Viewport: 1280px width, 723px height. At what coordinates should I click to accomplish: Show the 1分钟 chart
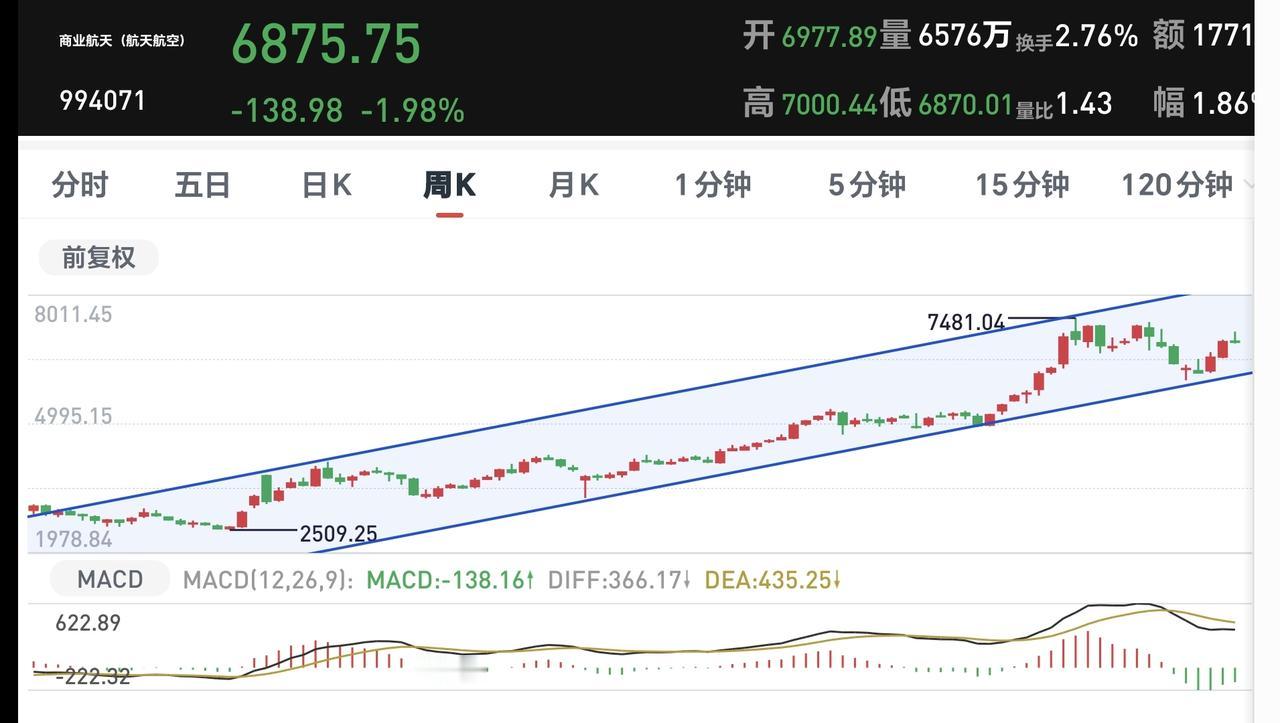[x=712, y=185]
